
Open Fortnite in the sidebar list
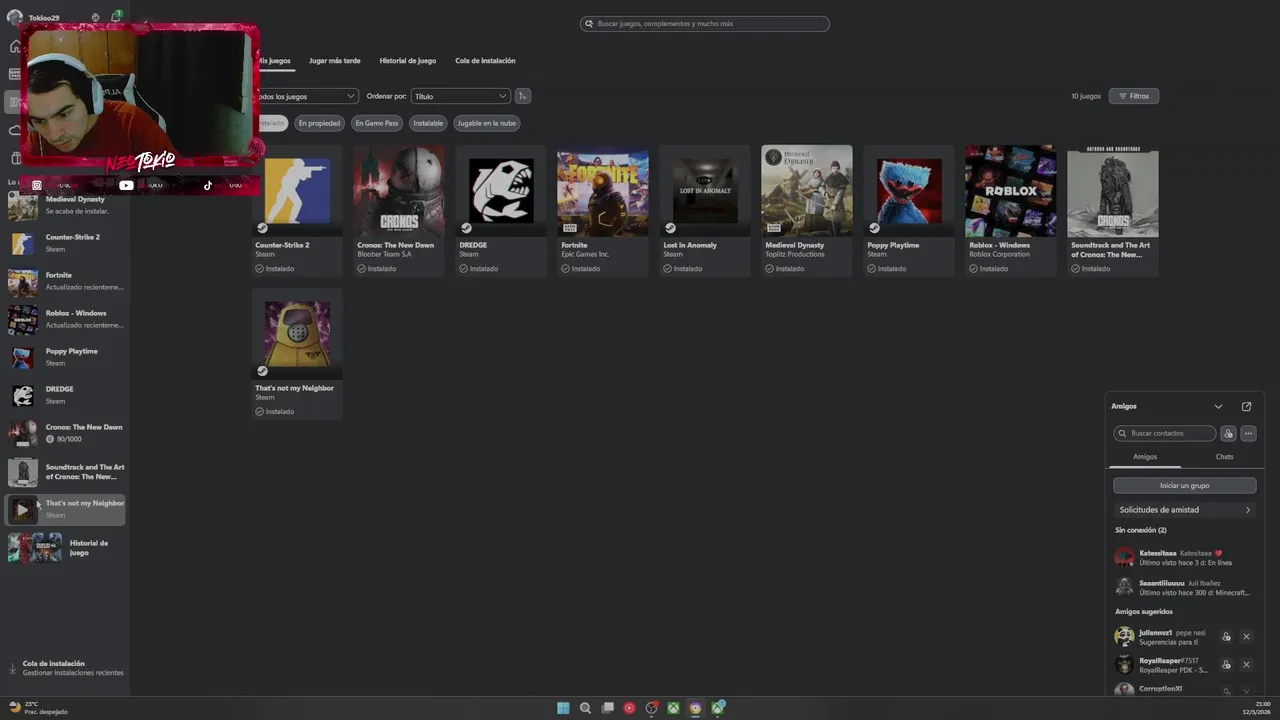point(66,281)
